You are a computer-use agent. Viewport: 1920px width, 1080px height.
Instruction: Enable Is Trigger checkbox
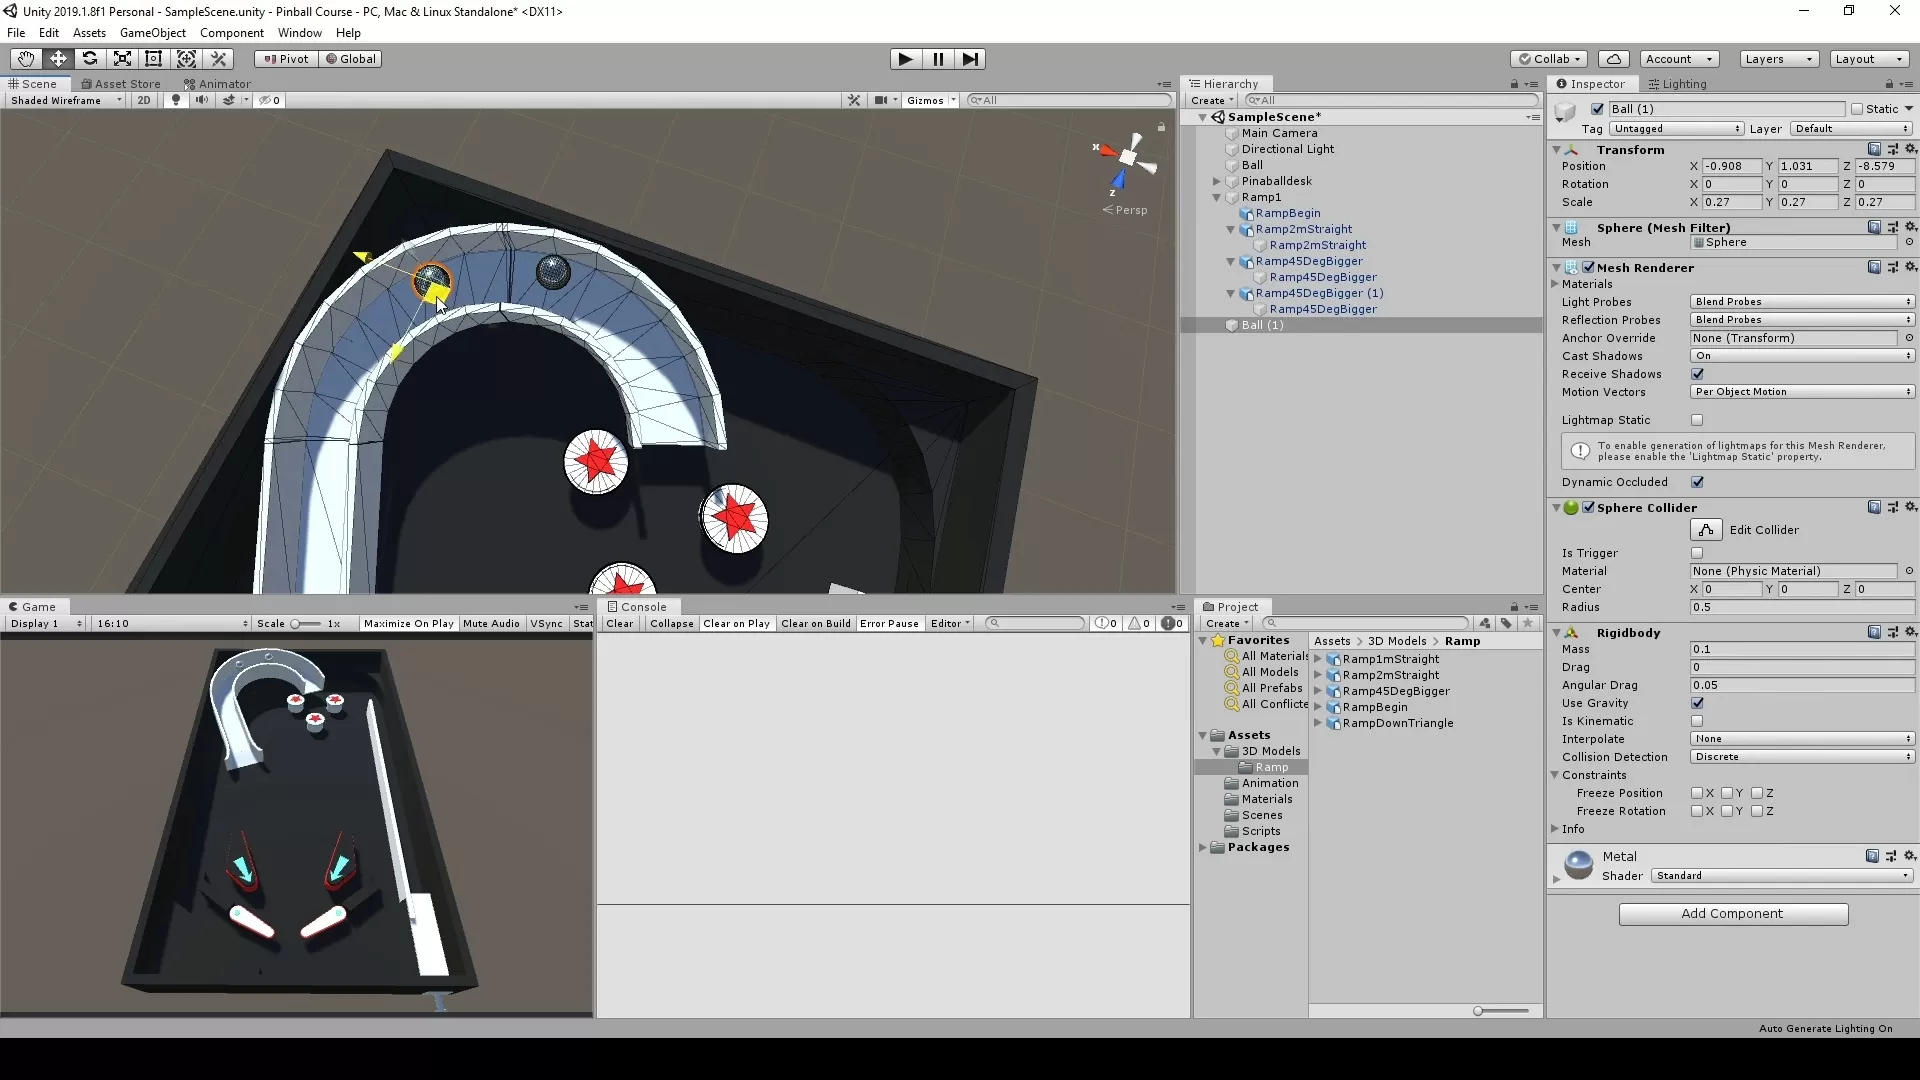pyautogui.click(x=1697, y=553)
